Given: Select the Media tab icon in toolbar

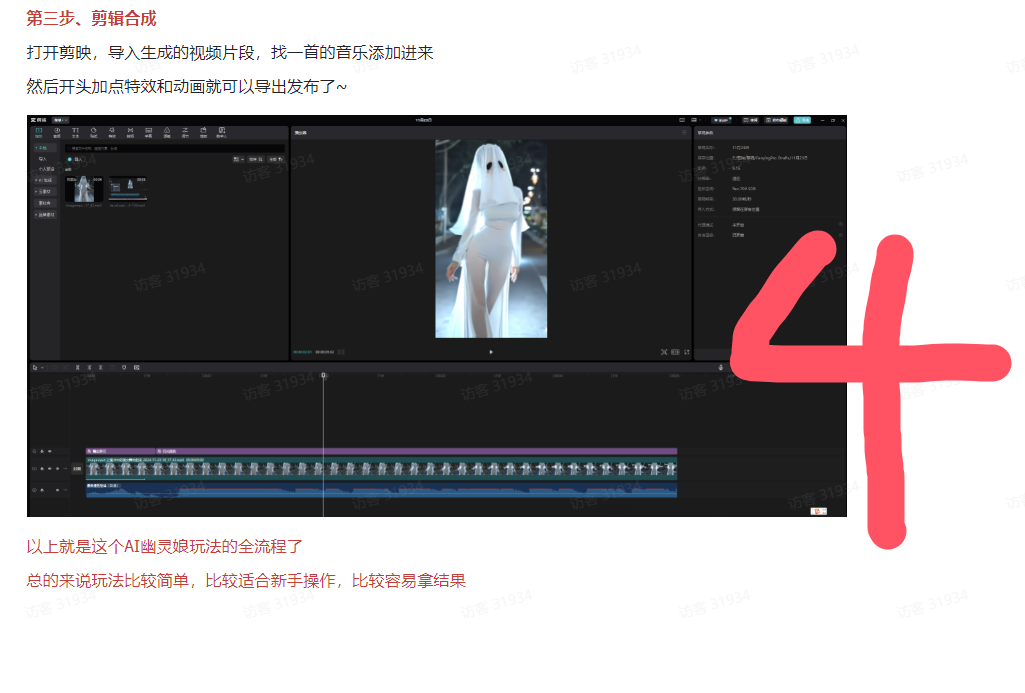Looking at the screenshot, I should click(x=39, y=132).
